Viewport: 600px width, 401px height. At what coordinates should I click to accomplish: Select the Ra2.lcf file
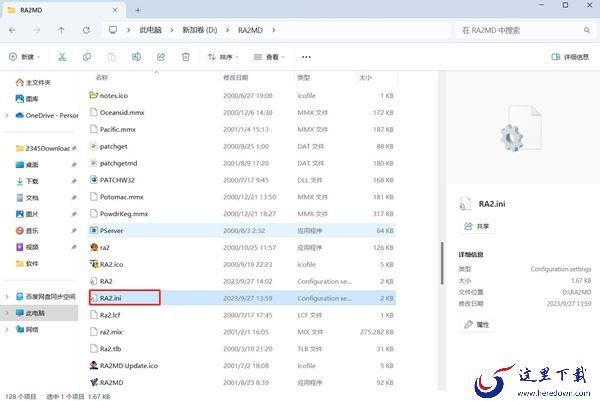pyautogui.click(x=242, y=315)
